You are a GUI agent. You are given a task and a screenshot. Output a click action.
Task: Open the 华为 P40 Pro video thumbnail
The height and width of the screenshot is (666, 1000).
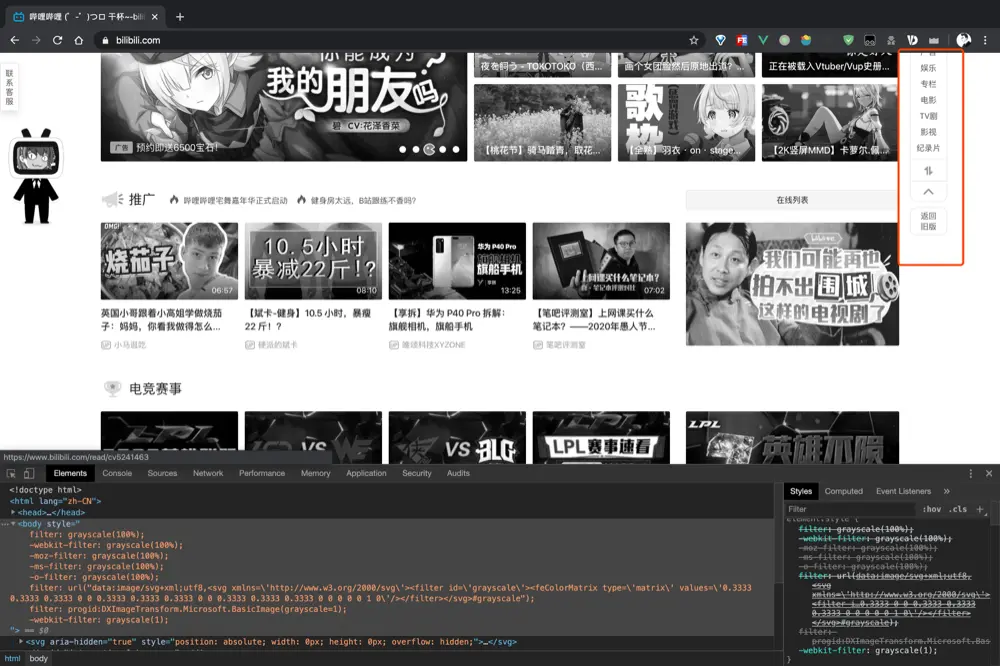coord(457,261)
